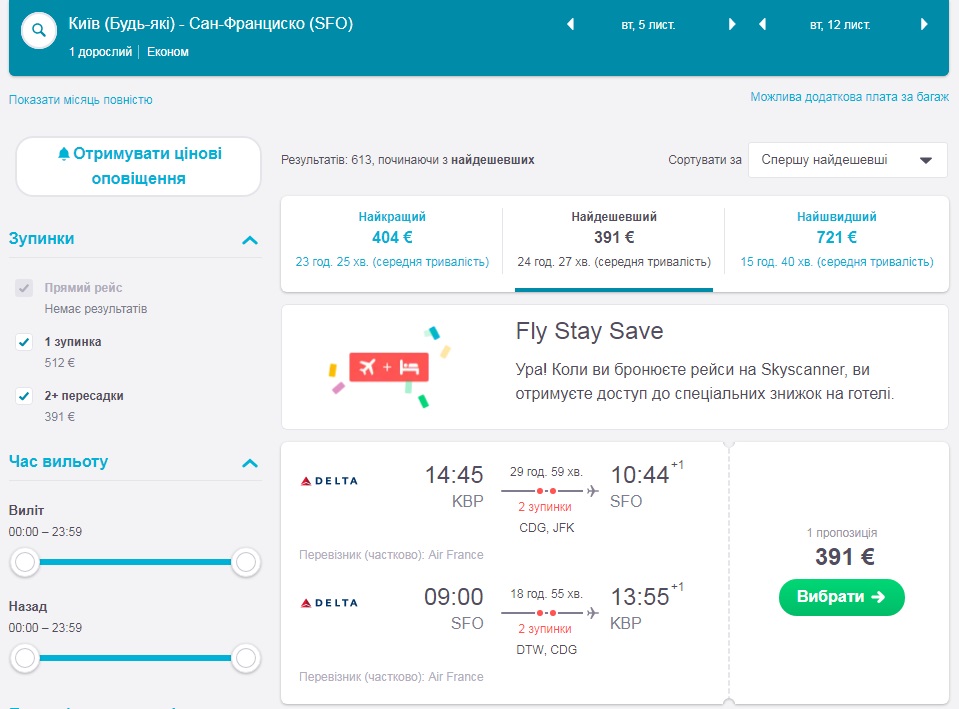Switch to the 'Найшвидший' tab
959x709 pixels.
(x=837, y=239)
